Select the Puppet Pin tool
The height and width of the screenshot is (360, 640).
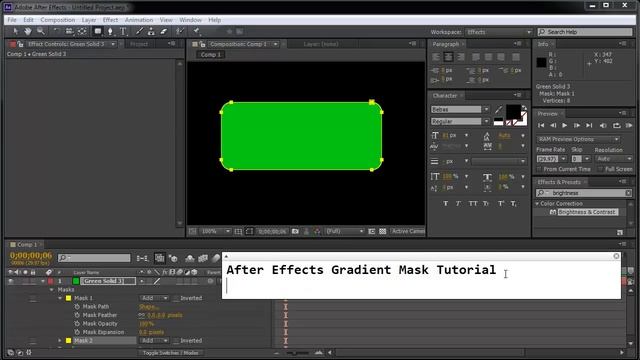(x=196, y=31)
